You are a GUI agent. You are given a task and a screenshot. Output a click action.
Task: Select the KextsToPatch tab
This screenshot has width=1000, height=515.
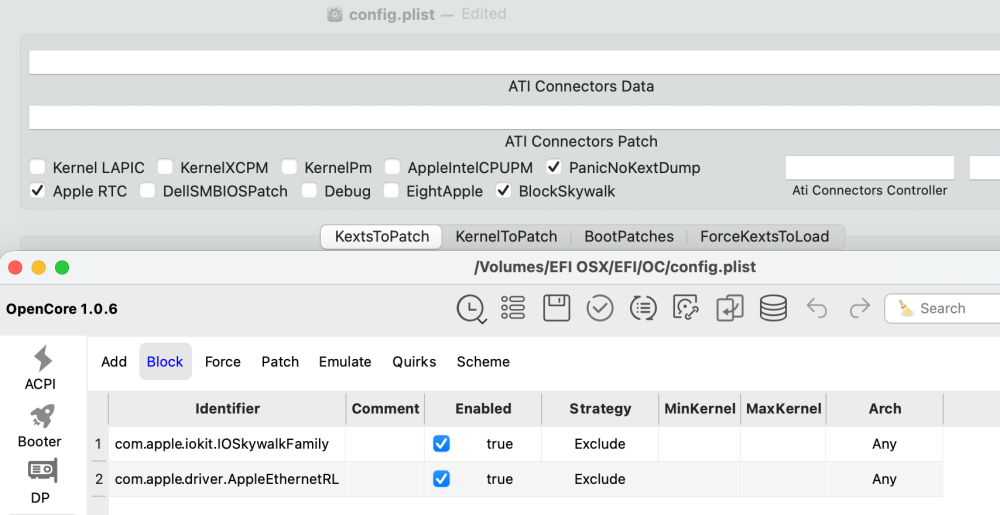tap(381, 236)
